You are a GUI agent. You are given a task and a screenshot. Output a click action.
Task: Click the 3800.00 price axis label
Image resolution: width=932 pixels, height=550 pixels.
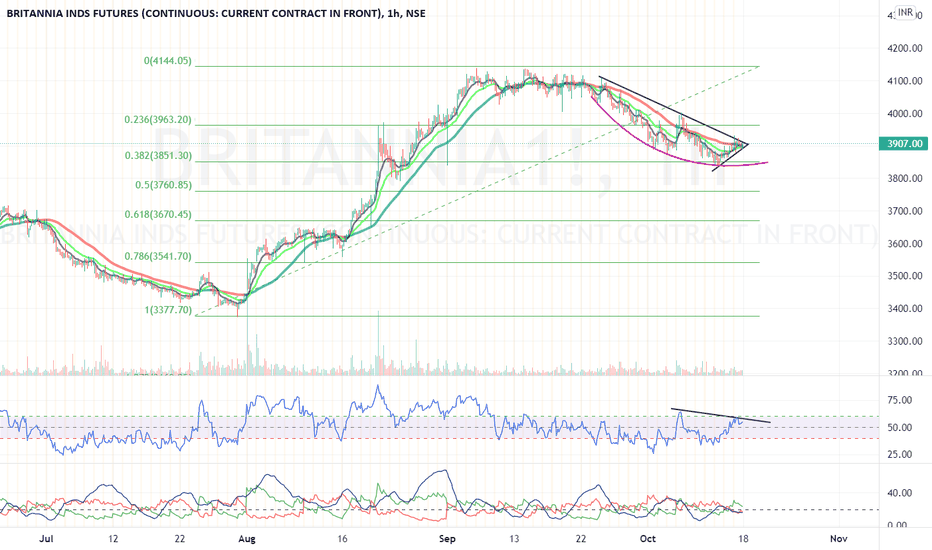click(905, 178)
